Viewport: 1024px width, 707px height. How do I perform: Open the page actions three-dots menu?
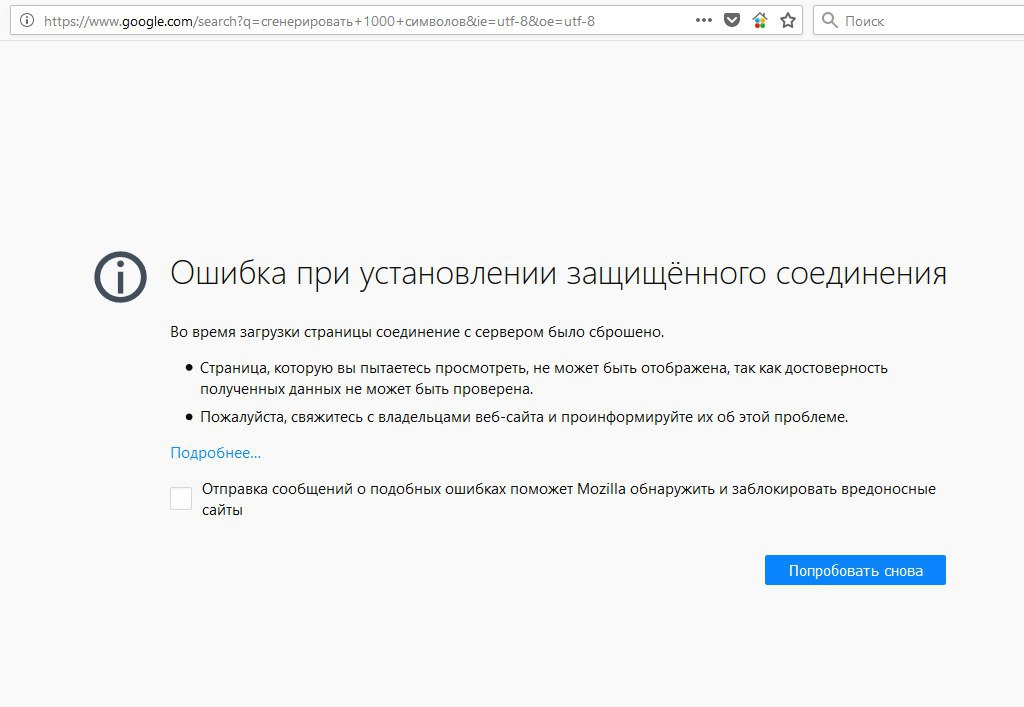703,20
